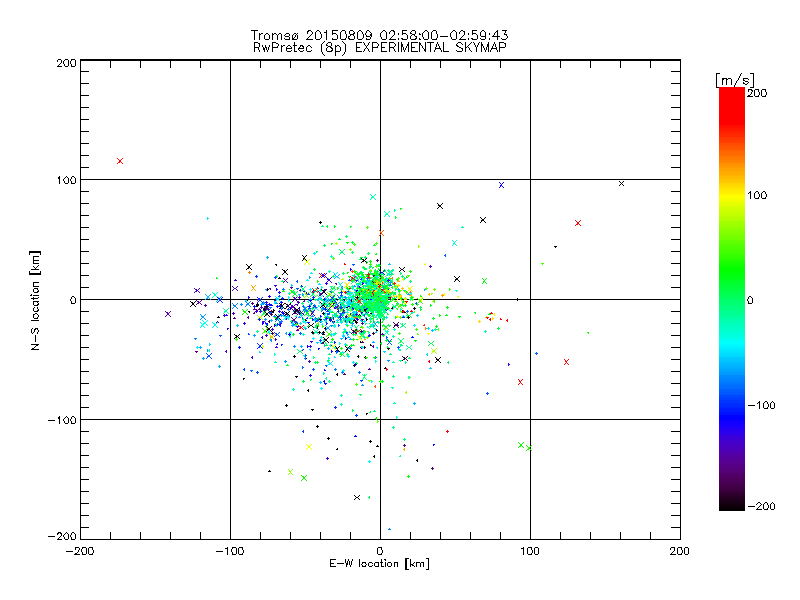Click the colorbar '200' tick label at top
Viewport: 800px width, 600px height.
click(x=757, y=93)
